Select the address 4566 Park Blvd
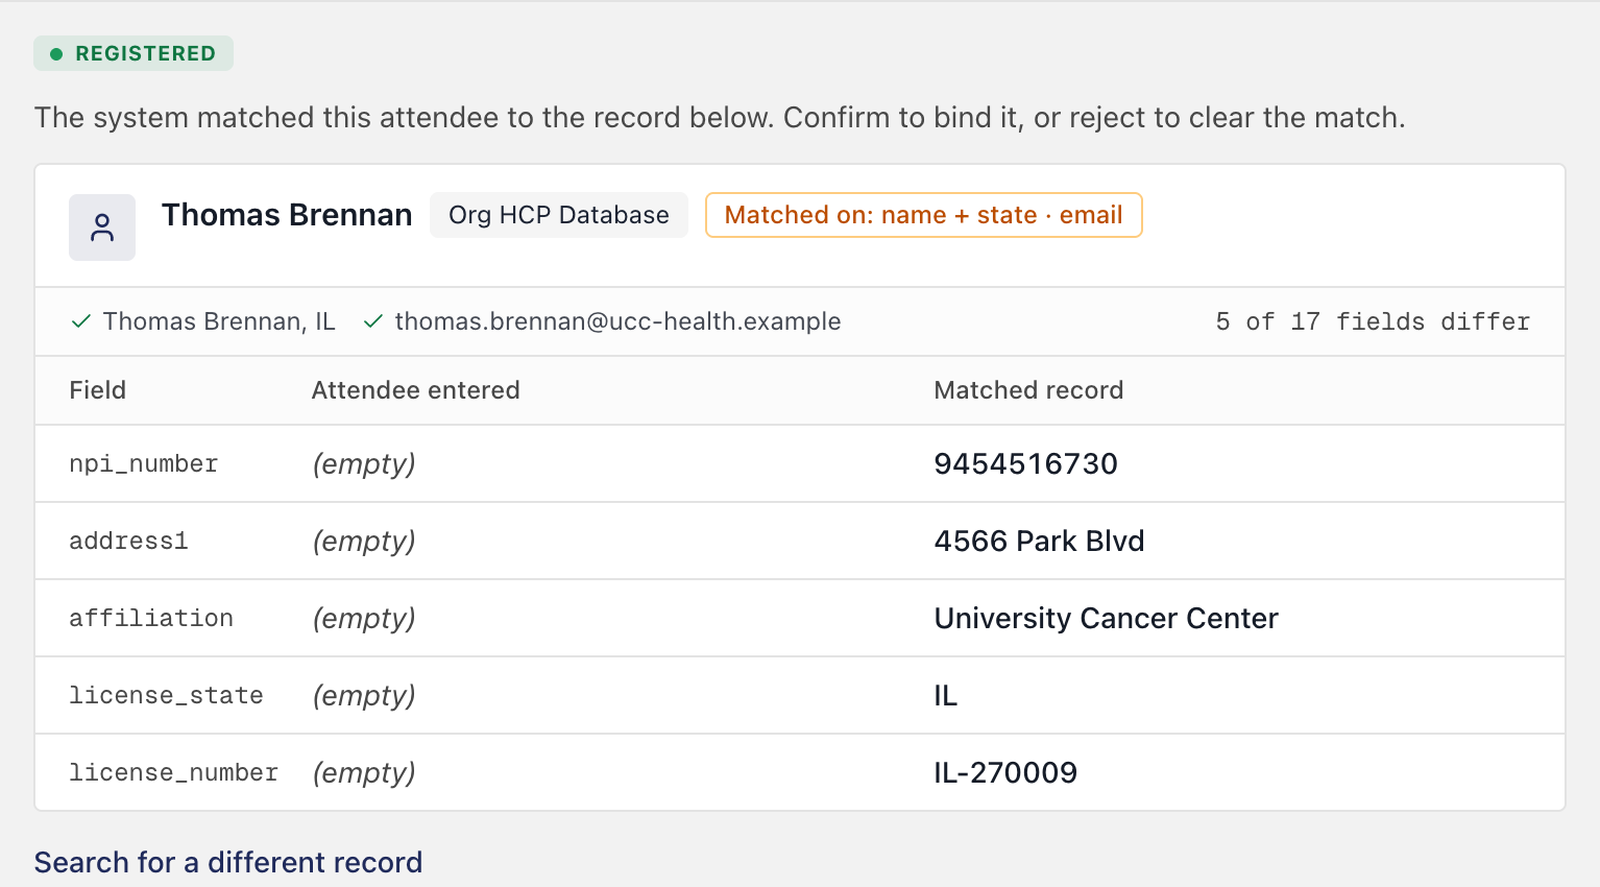The width and height of the screenshot is (1600, 887). 1039,541
